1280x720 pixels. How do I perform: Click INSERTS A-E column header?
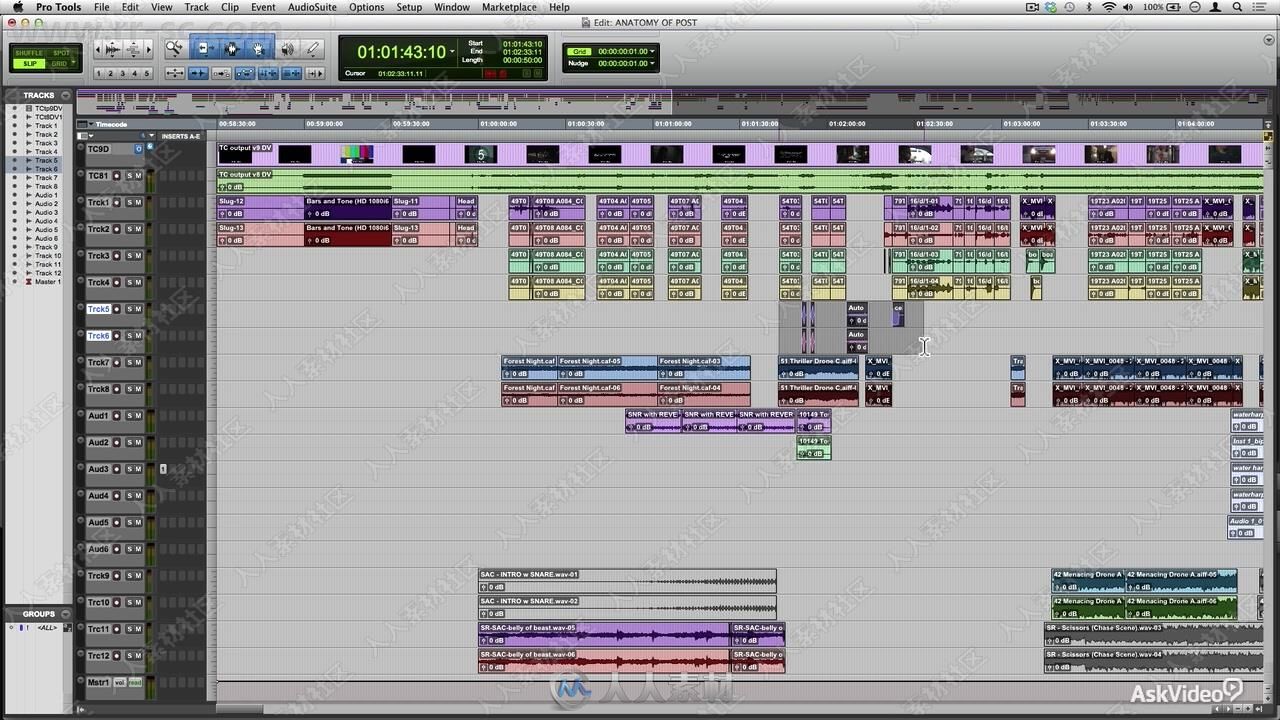[x=181, y=136]
